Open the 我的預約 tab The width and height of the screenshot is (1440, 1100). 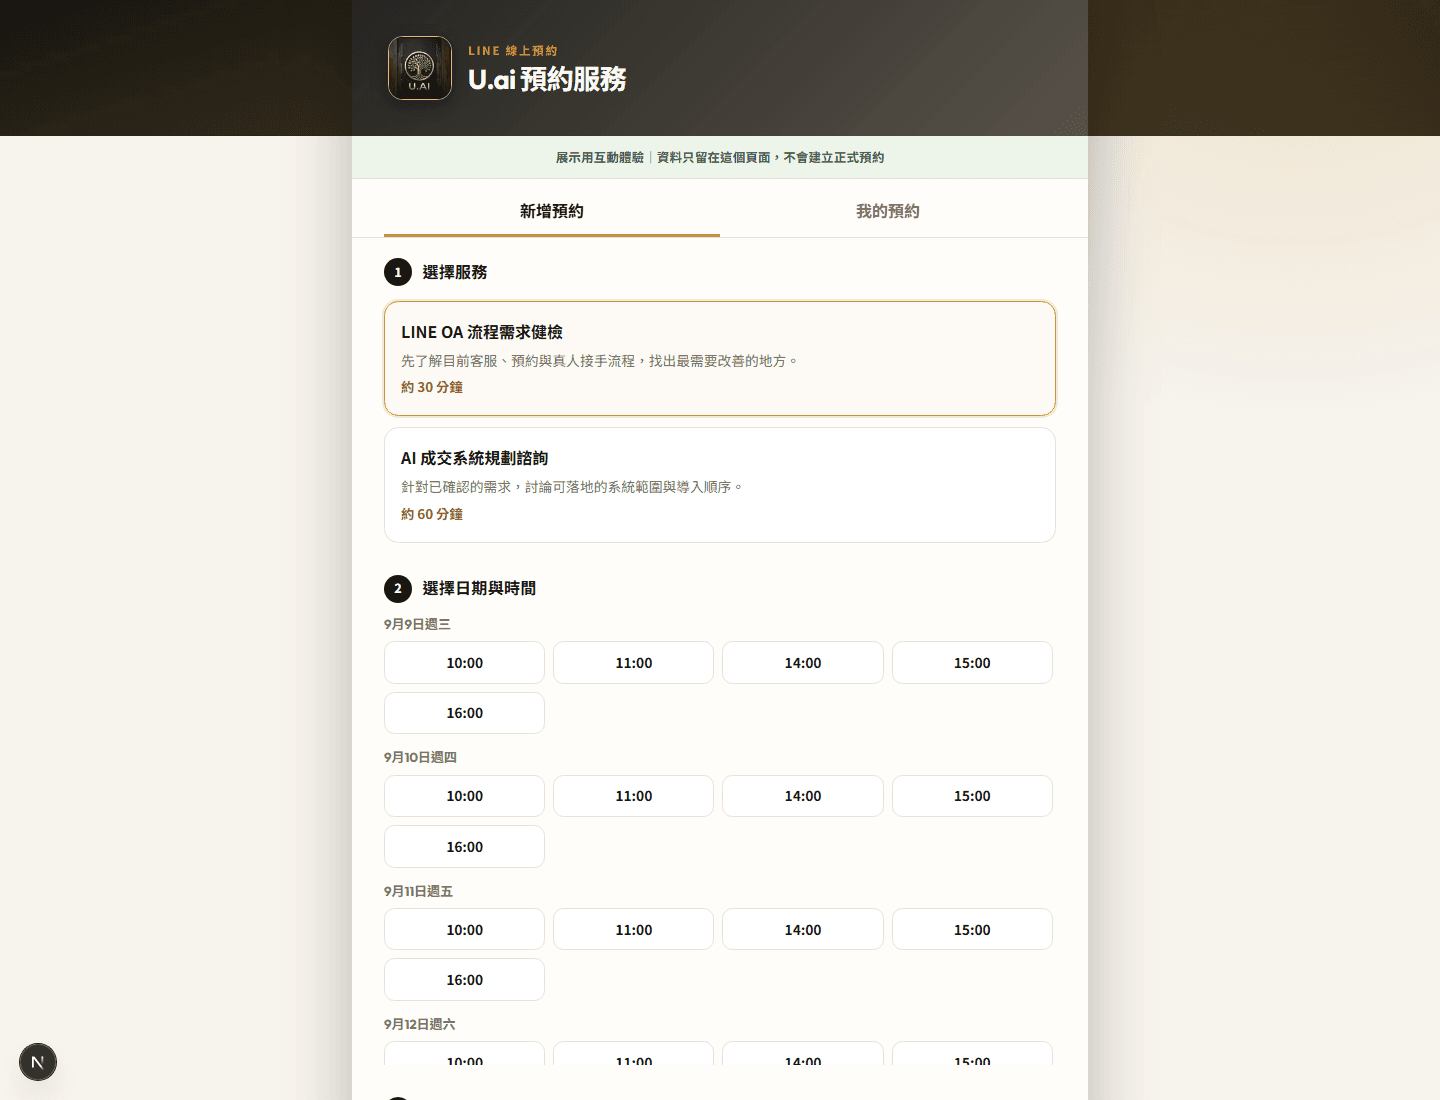point(888,211)
